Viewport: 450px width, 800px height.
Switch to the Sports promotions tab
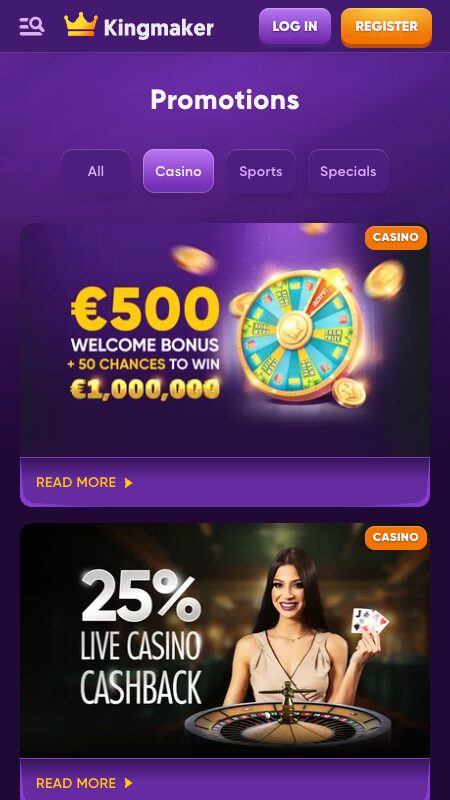261,171
